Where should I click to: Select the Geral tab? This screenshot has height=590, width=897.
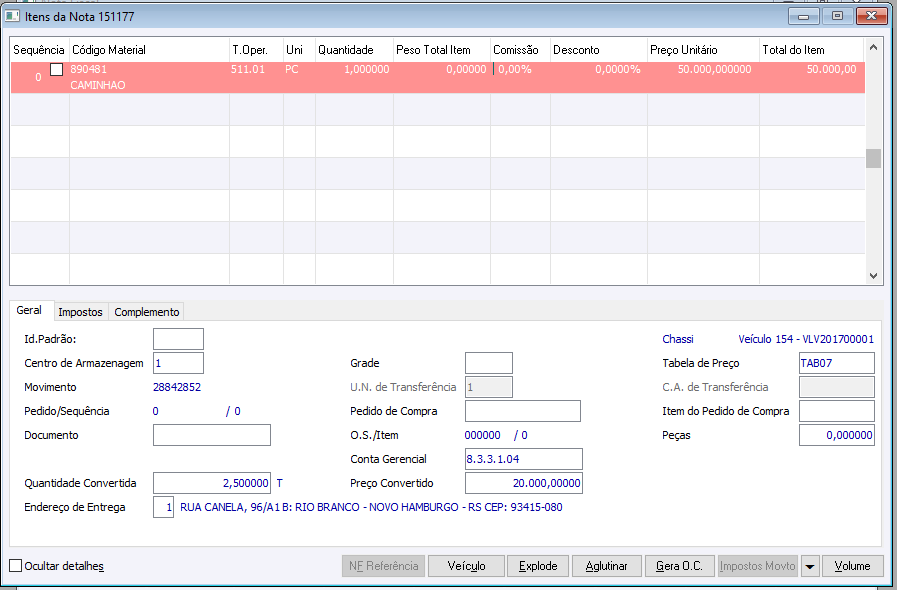click(29, 310)
